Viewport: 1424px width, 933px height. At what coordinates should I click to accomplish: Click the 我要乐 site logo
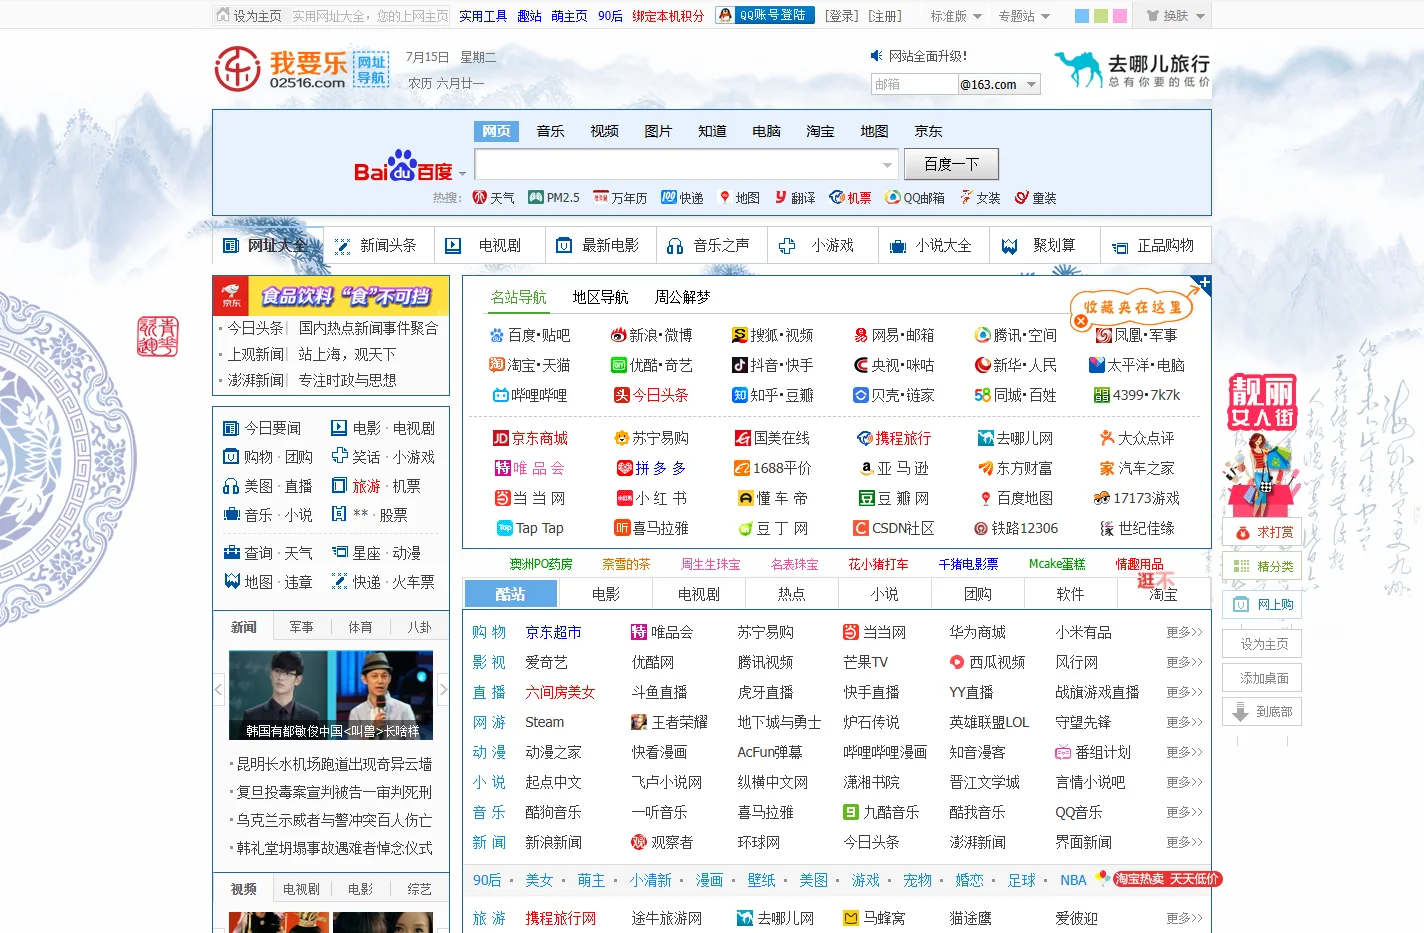pos(302,69)
